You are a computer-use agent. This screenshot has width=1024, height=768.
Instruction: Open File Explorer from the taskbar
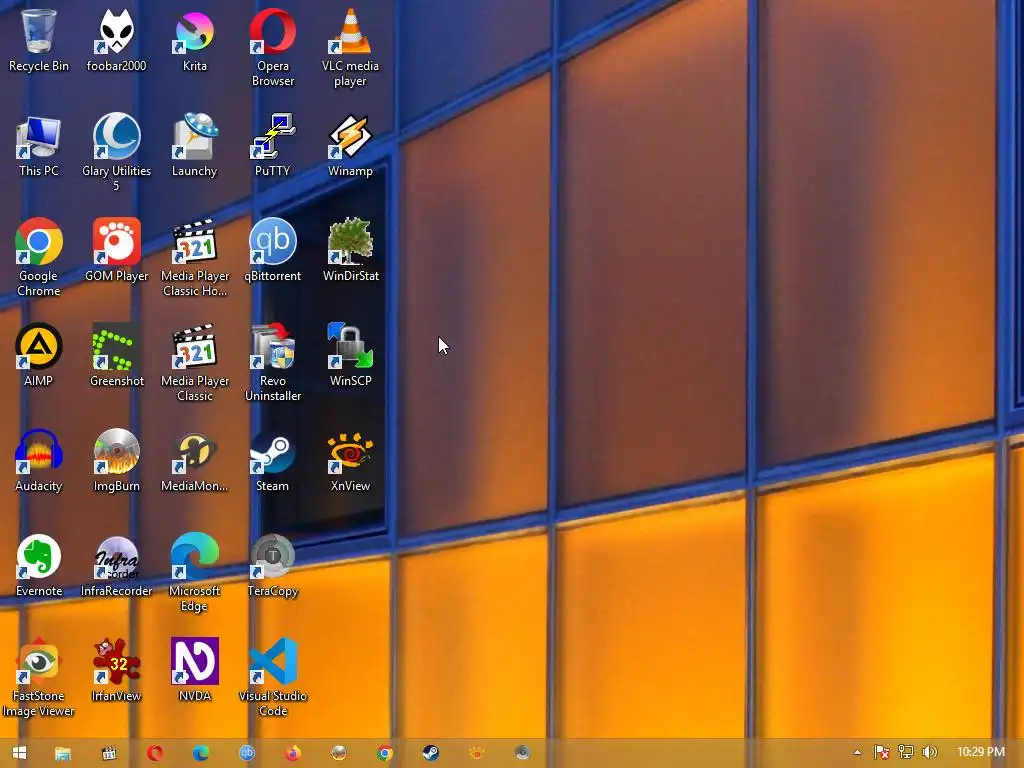(x=63, y=753)
